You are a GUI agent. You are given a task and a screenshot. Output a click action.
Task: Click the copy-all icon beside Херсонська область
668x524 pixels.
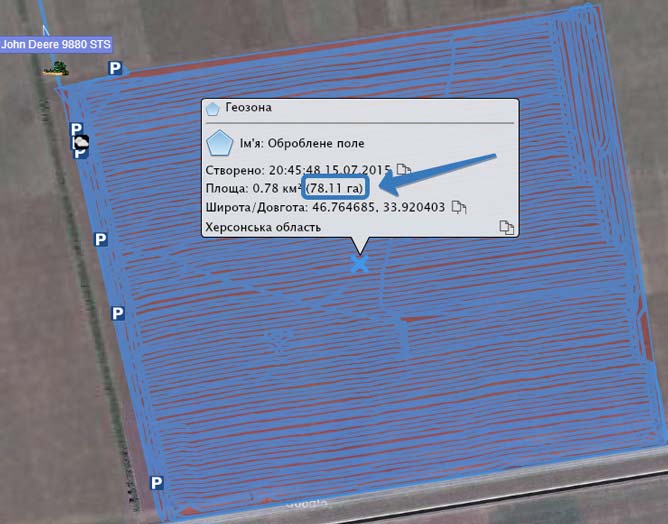click(506, 228)
